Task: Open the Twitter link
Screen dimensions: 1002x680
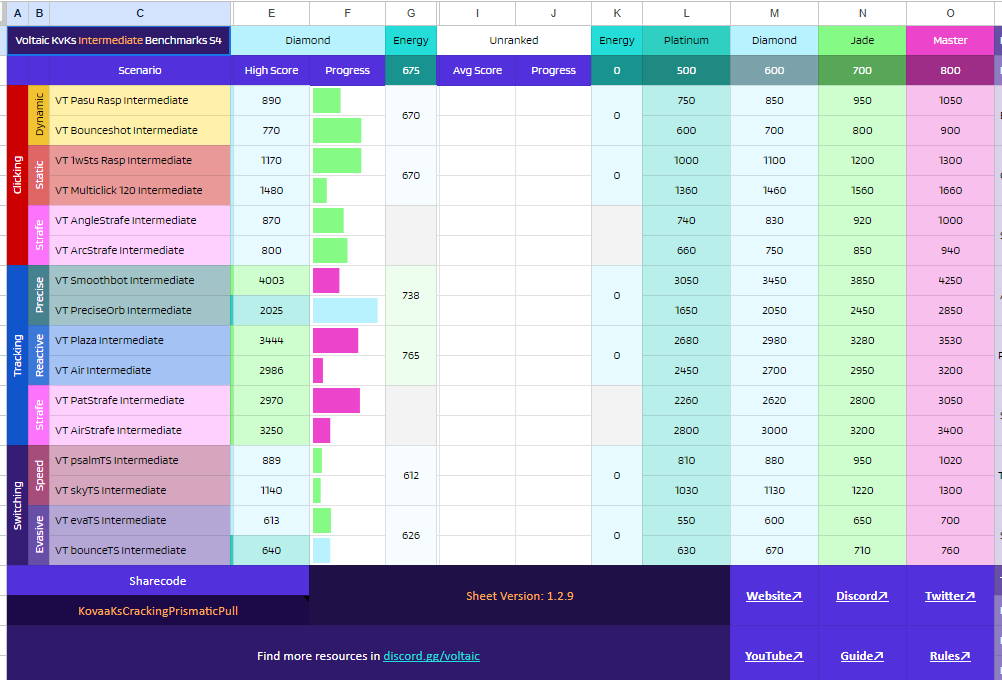Action: coord(950,596)
